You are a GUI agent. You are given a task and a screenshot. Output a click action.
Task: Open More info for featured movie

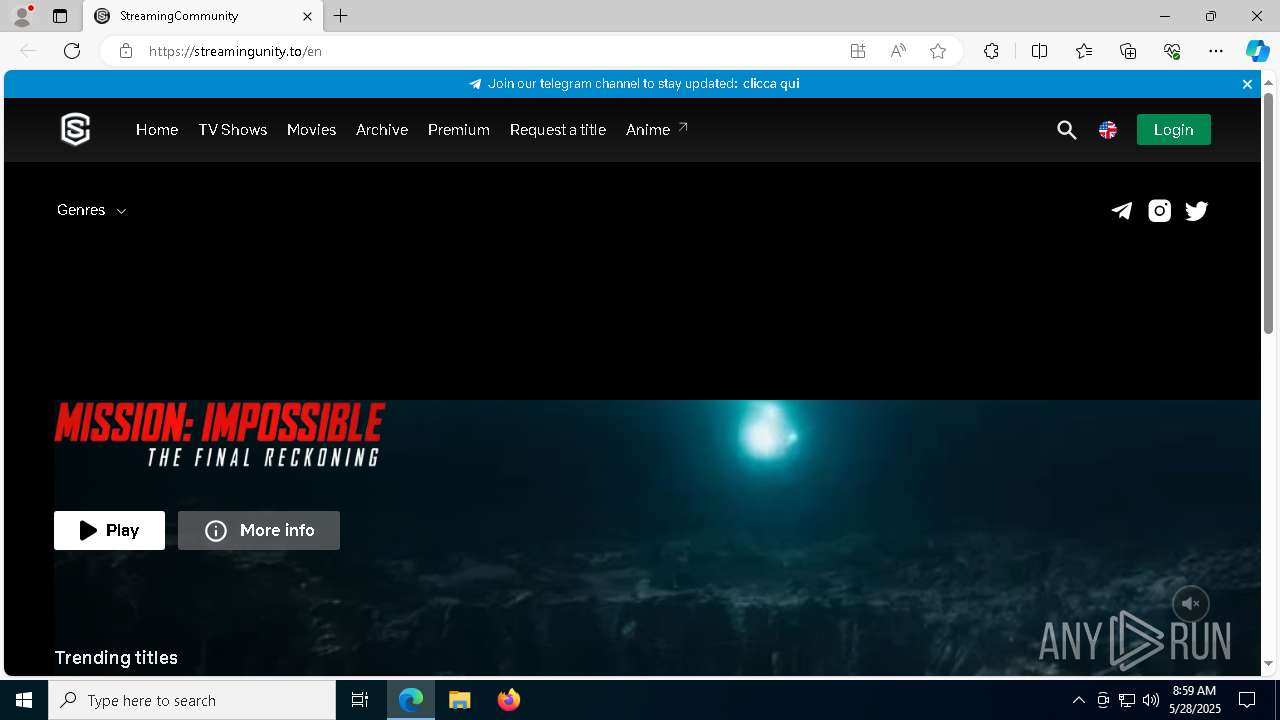[259, 530]
